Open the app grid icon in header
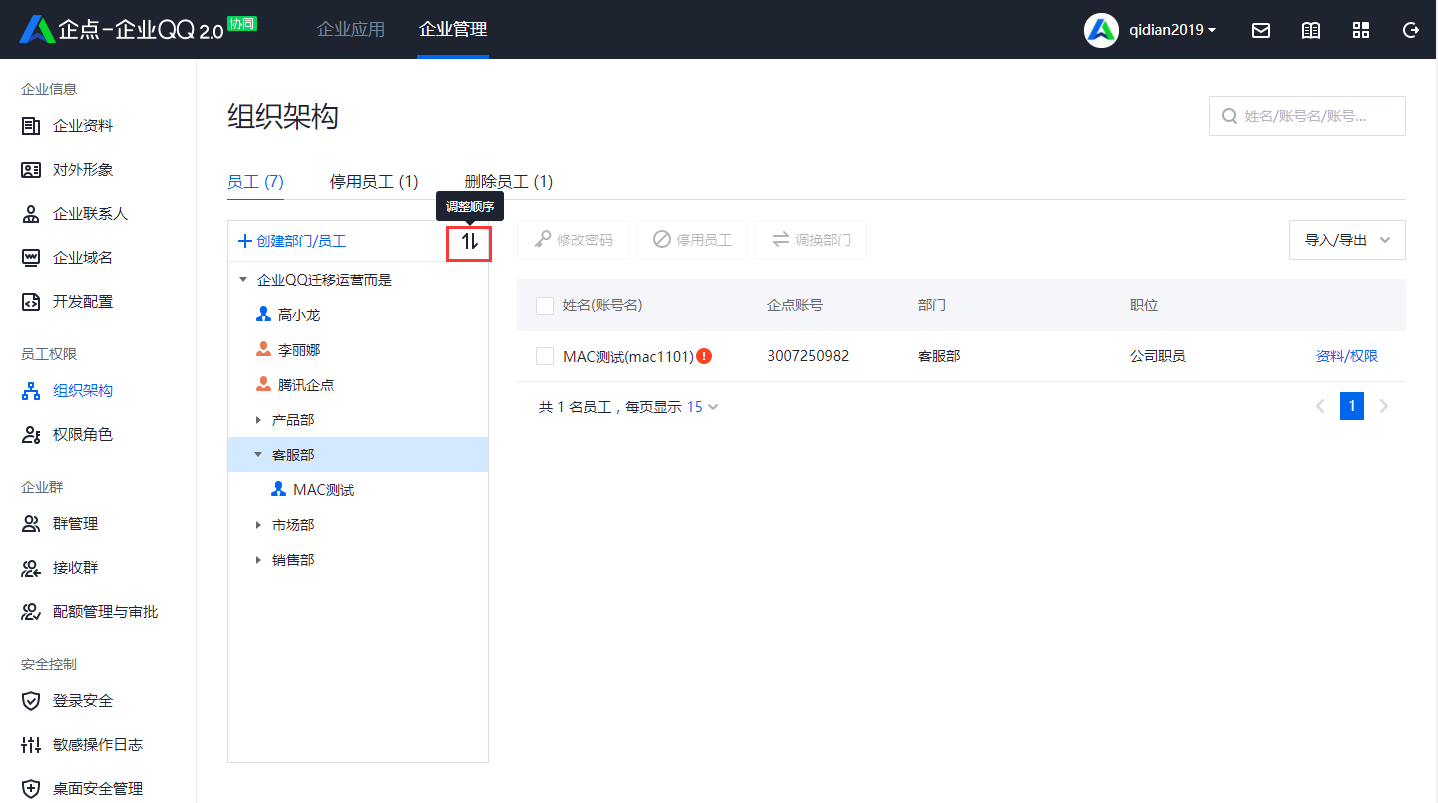Image resolution: width=1438 pixels, height=803 pixels. coord(1361,30)
